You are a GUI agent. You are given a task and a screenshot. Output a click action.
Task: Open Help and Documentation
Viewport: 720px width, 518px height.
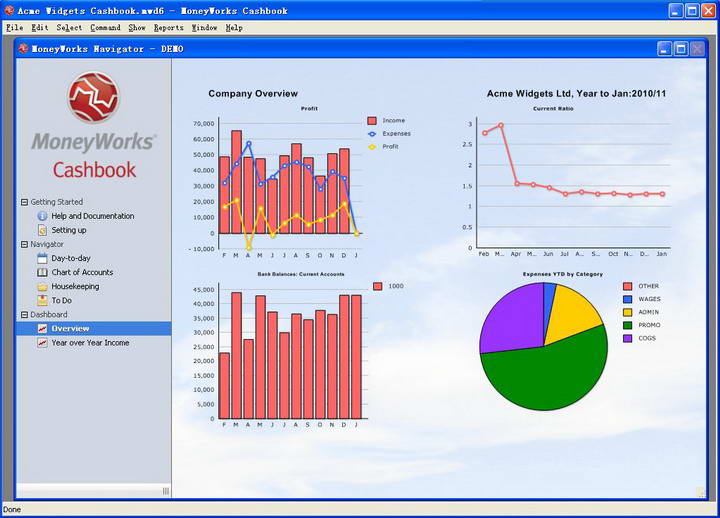pyautogui.click(x=93, y=216)
